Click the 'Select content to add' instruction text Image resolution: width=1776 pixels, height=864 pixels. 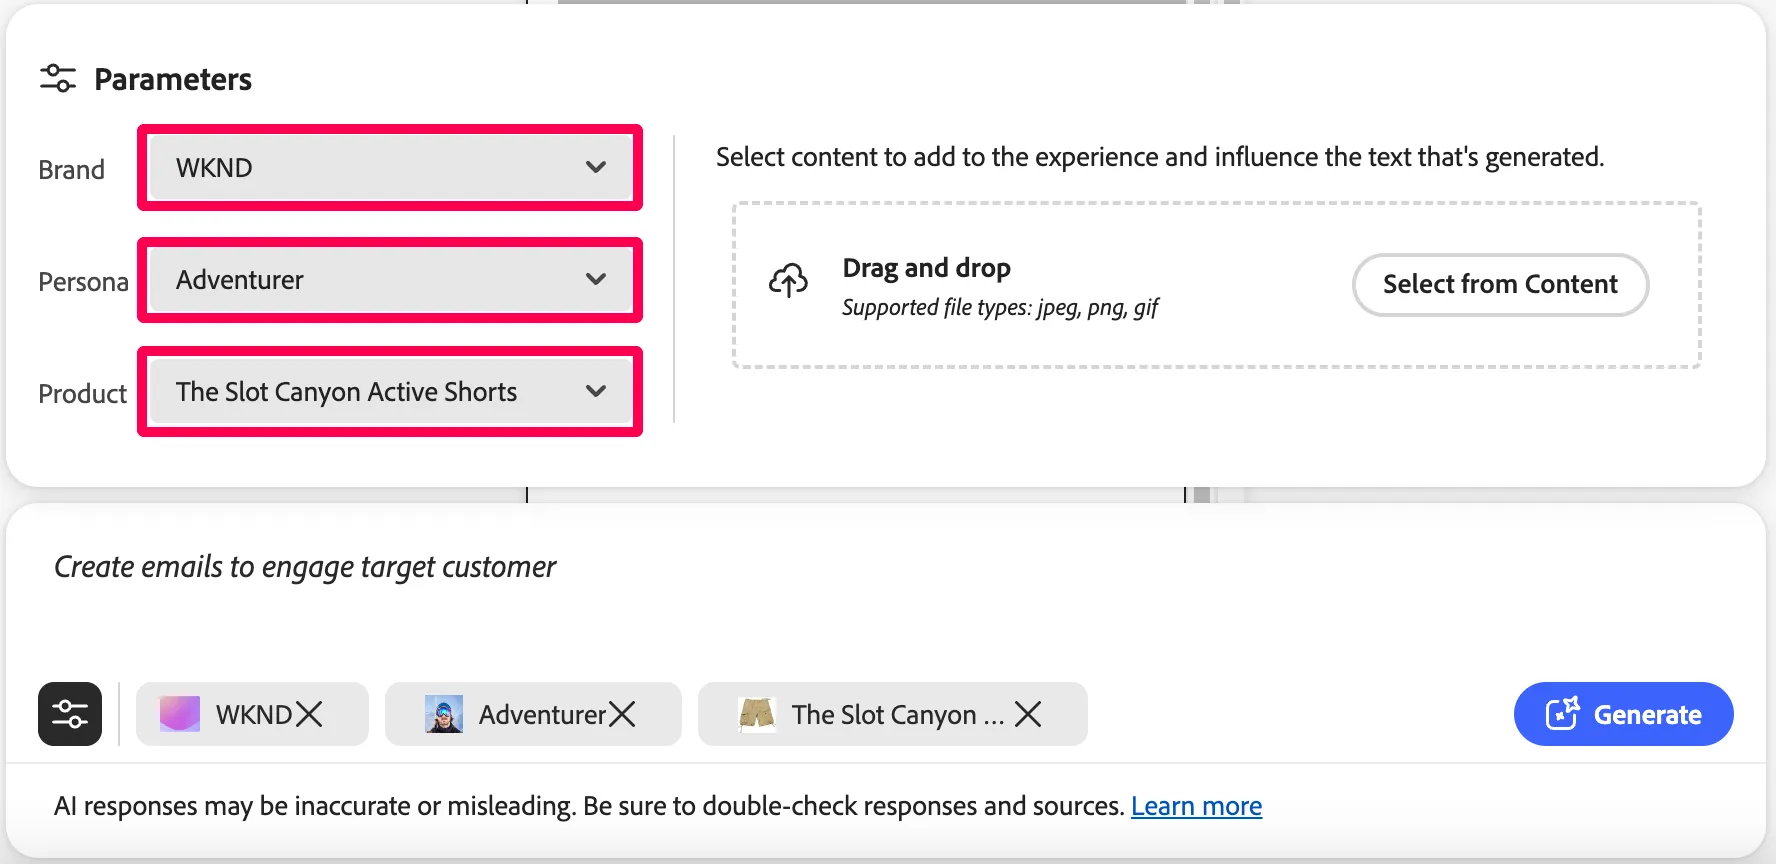pos(1160,157)
